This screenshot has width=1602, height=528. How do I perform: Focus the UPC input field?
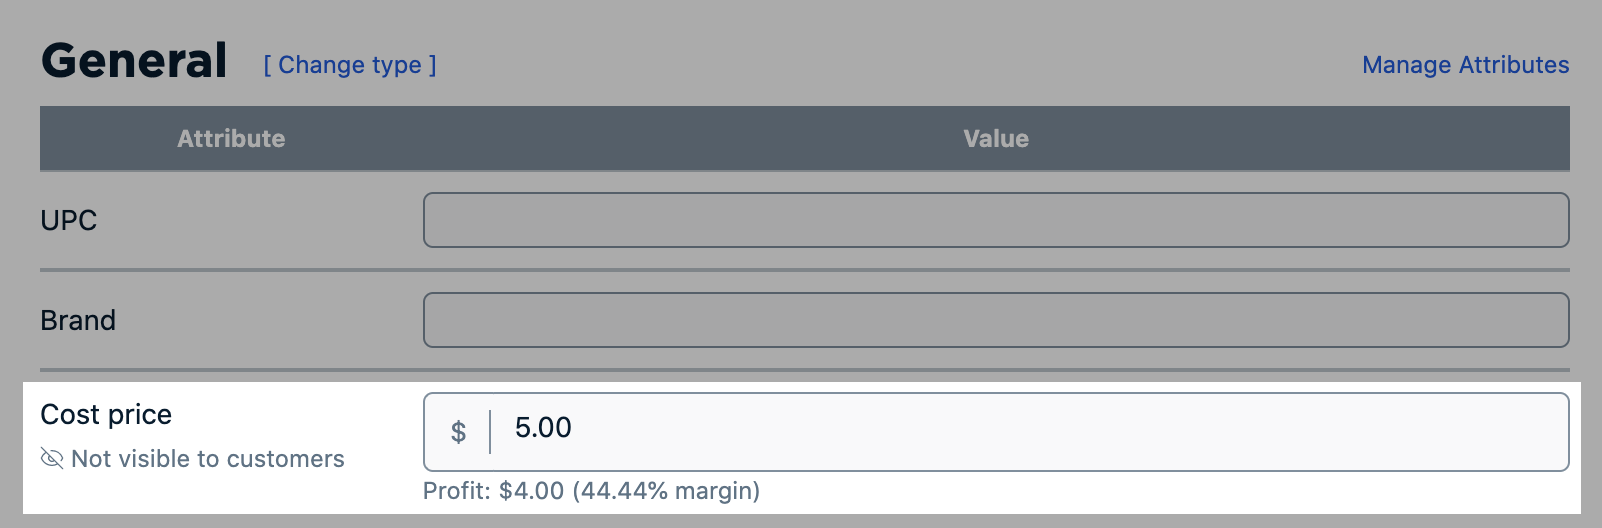(996, 220)
